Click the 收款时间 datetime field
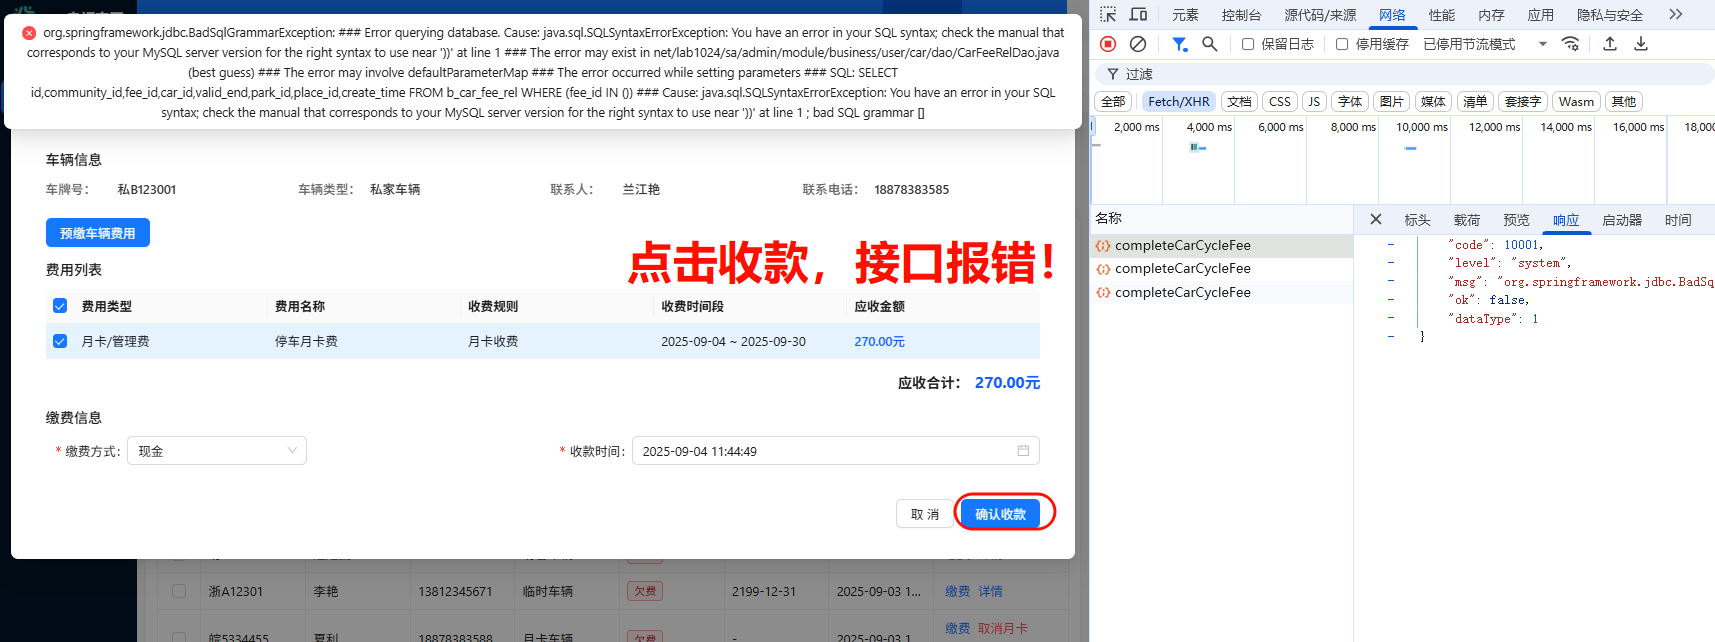The height and width of the screenshot is (642, 1715). 835,451
